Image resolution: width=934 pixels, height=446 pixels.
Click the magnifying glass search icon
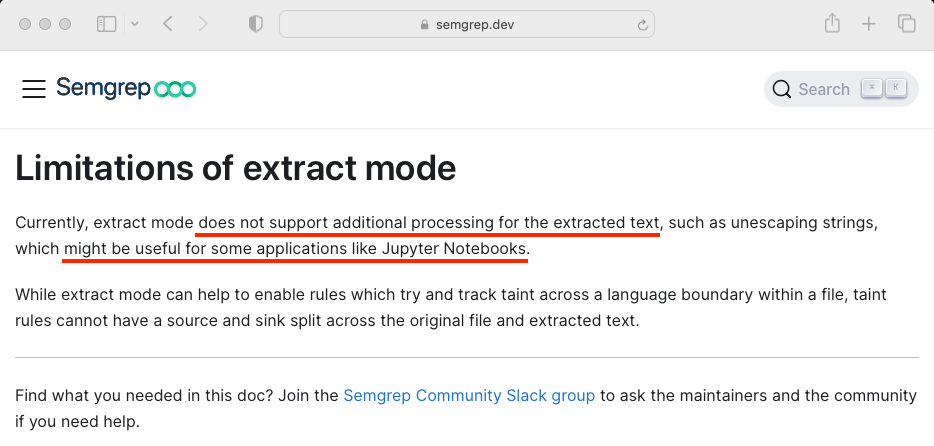[x=782, y=89]
